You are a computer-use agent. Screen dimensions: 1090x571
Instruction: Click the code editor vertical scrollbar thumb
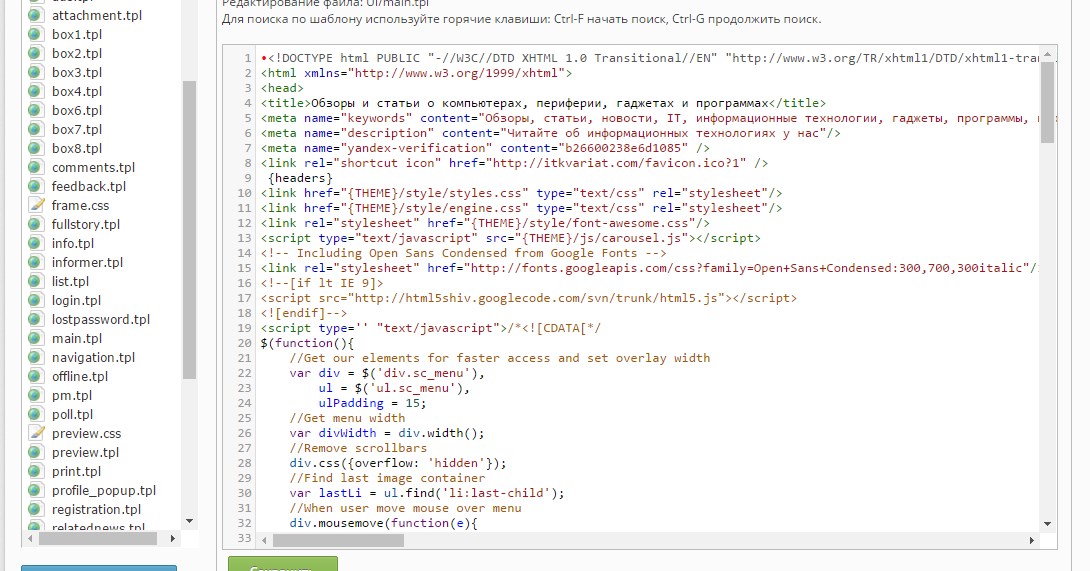1048,102
